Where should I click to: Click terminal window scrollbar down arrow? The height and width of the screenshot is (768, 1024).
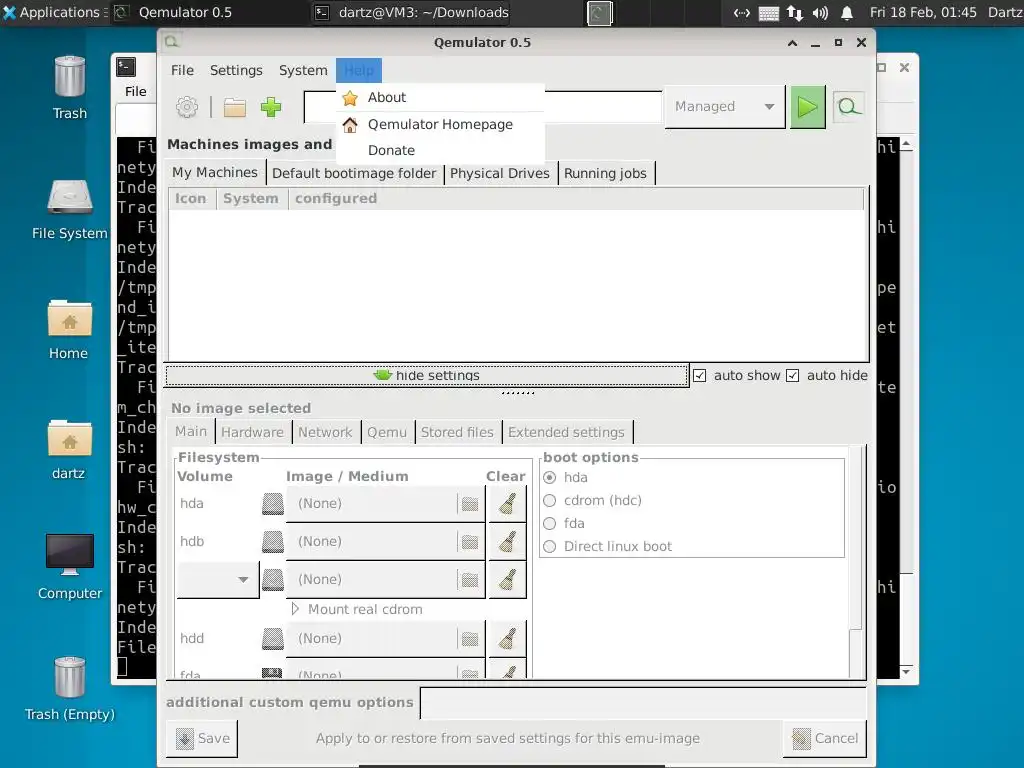(906, 671)
